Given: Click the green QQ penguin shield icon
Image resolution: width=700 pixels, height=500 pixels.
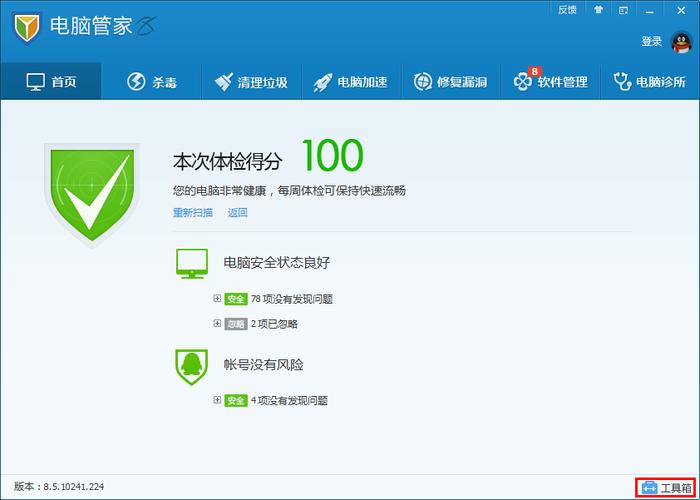Looking at the screenshot, I should point(192,367).
